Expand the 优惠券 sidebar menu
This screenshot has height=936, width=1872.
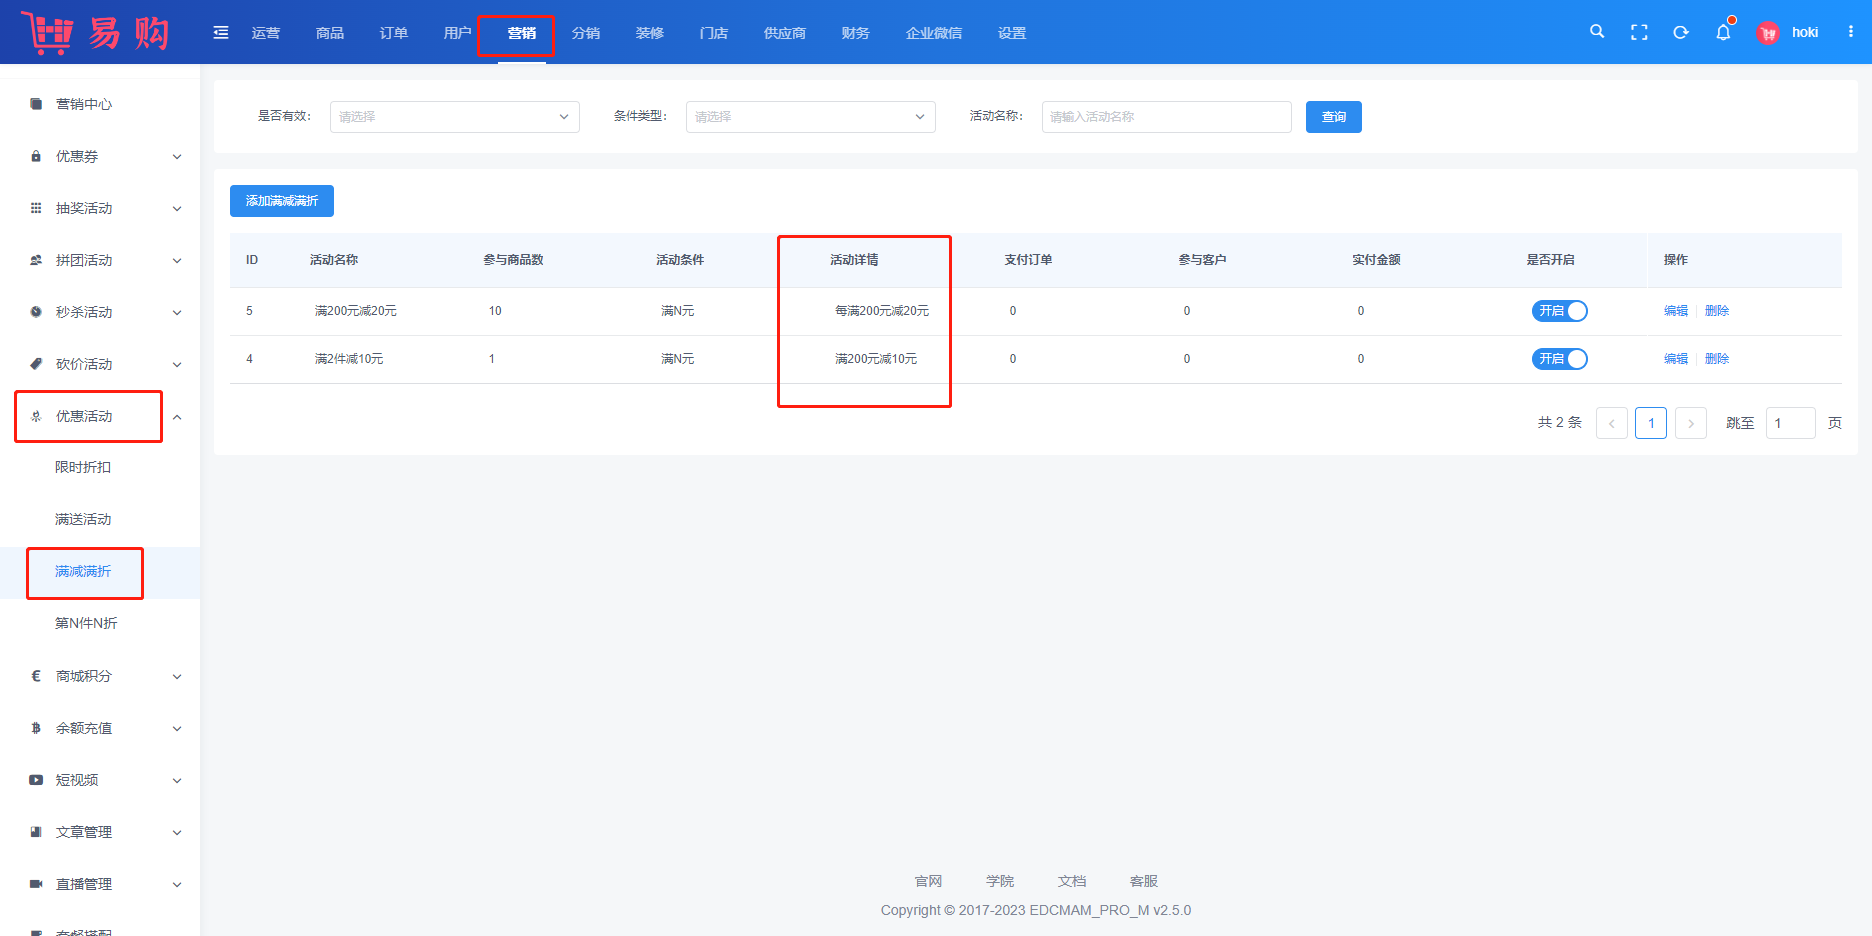(x=105, y=156)
